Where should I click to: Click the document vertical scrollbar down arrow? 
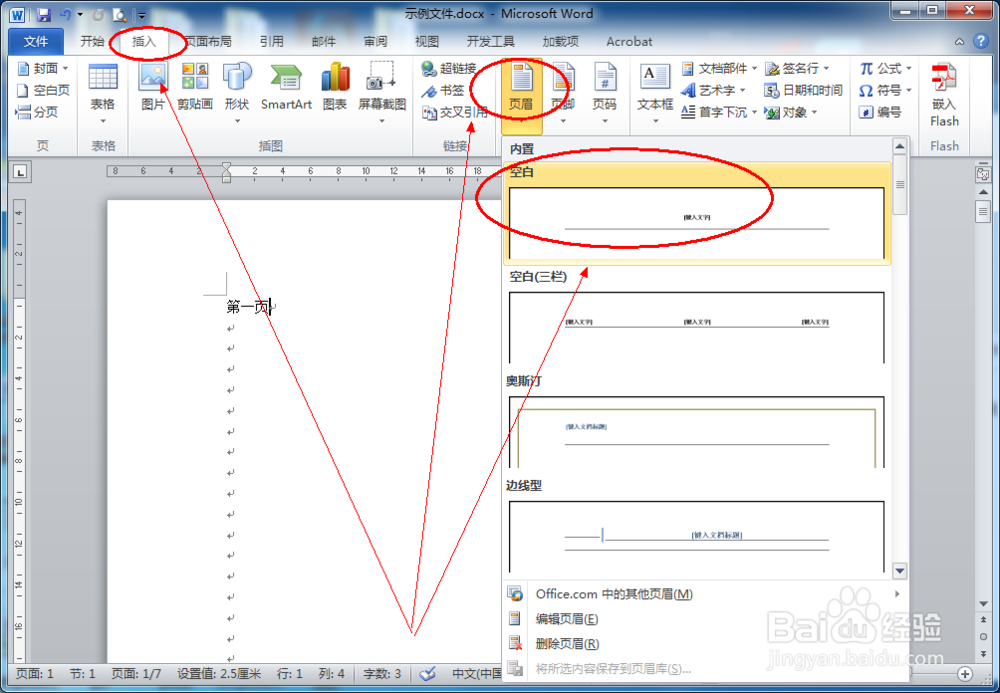pyautogui.click(x=983, y=603)
